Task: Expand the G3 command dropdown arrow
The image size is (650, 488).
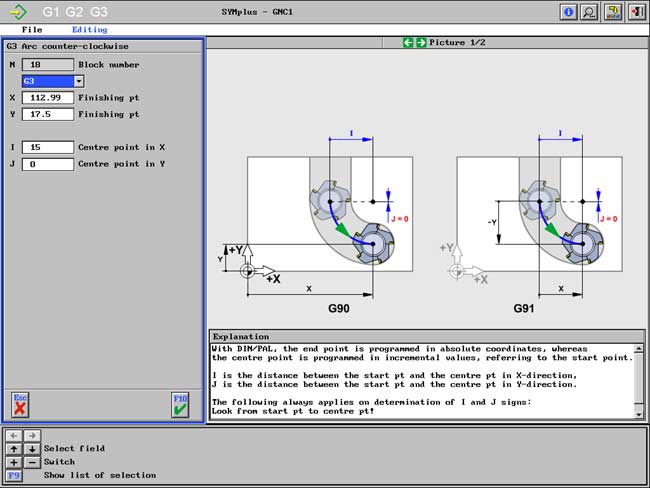Action: tap(79, 80)
